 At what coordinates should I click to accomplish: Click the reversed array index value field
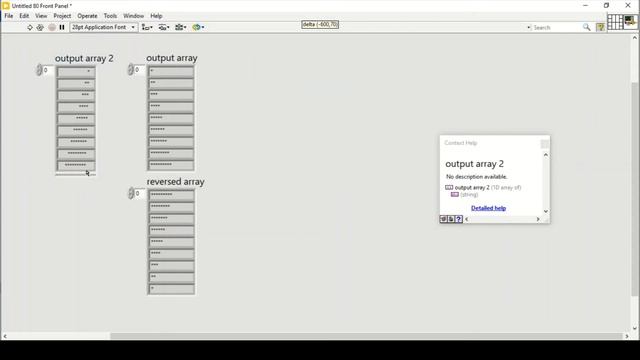coord(140,193)
